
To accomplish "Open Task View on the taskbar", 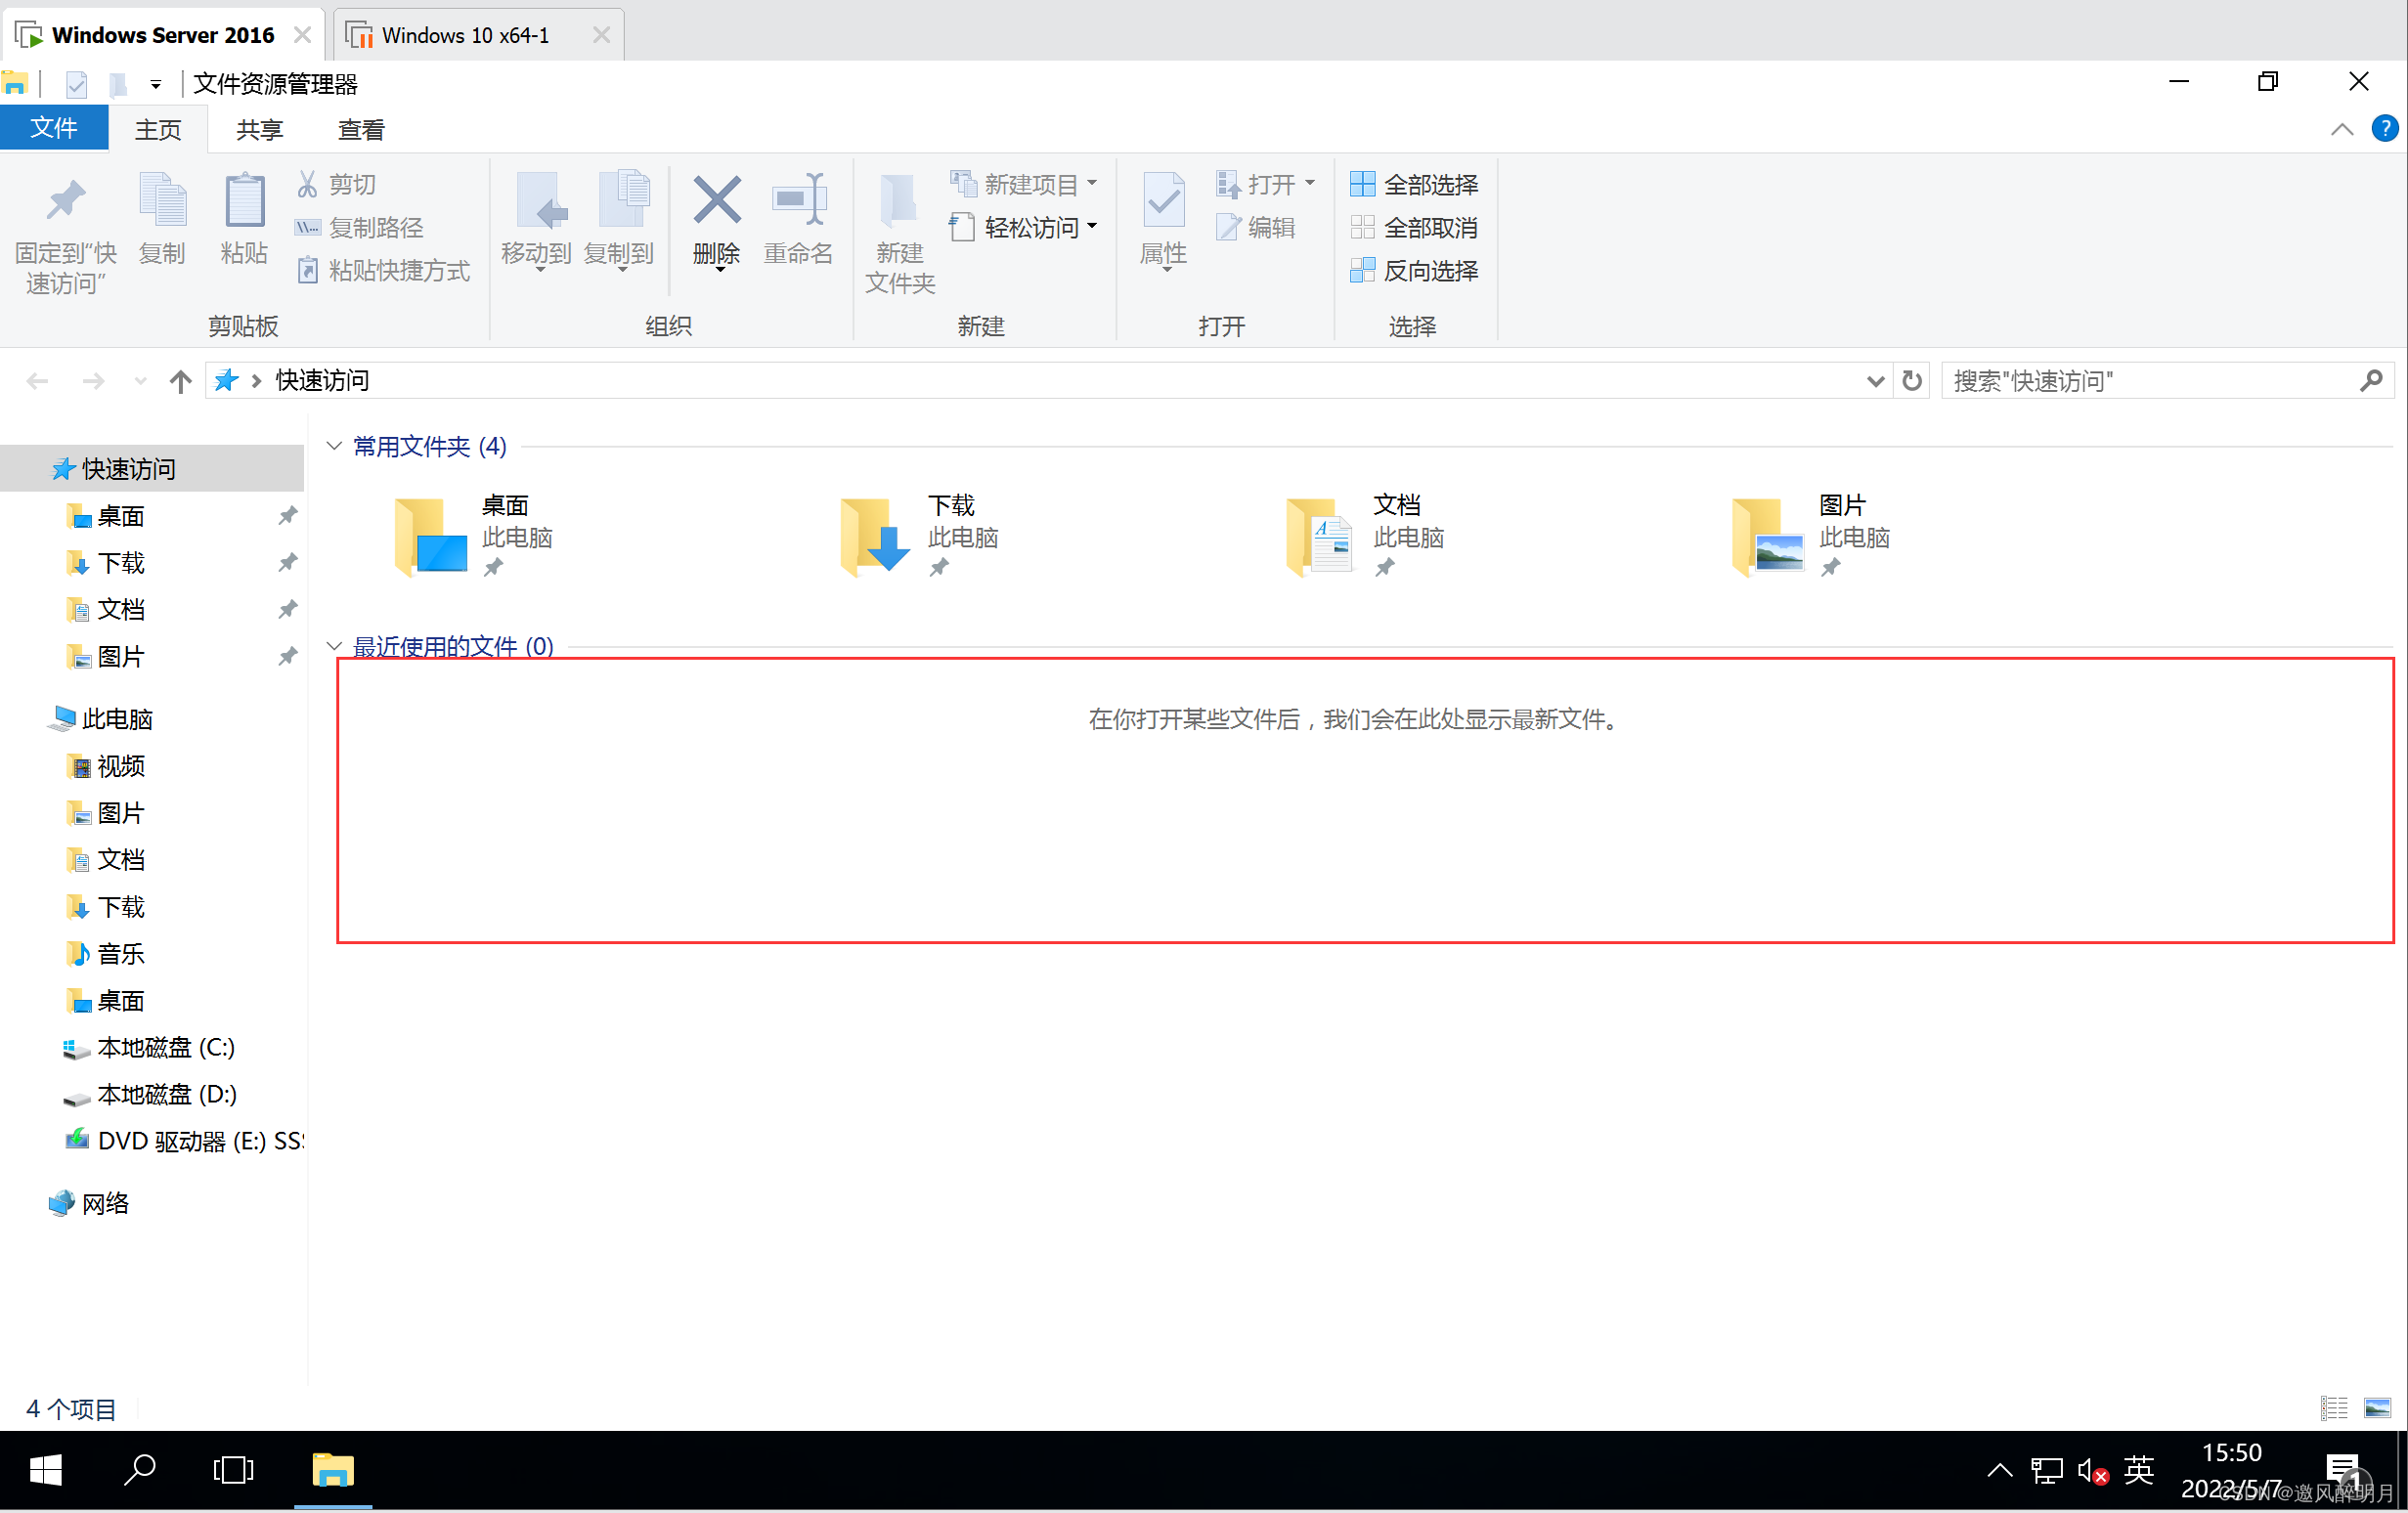I will 233,1470.
